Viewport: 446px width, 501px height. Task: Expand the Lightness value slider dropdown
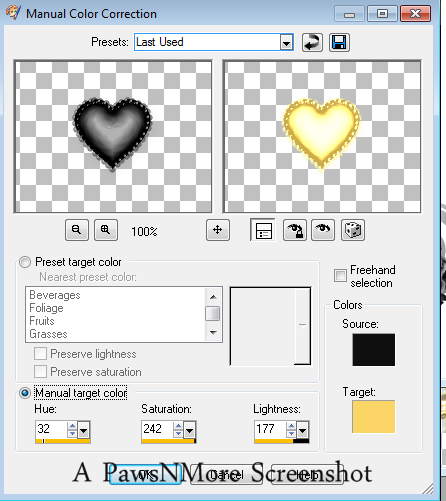[302, 431]
